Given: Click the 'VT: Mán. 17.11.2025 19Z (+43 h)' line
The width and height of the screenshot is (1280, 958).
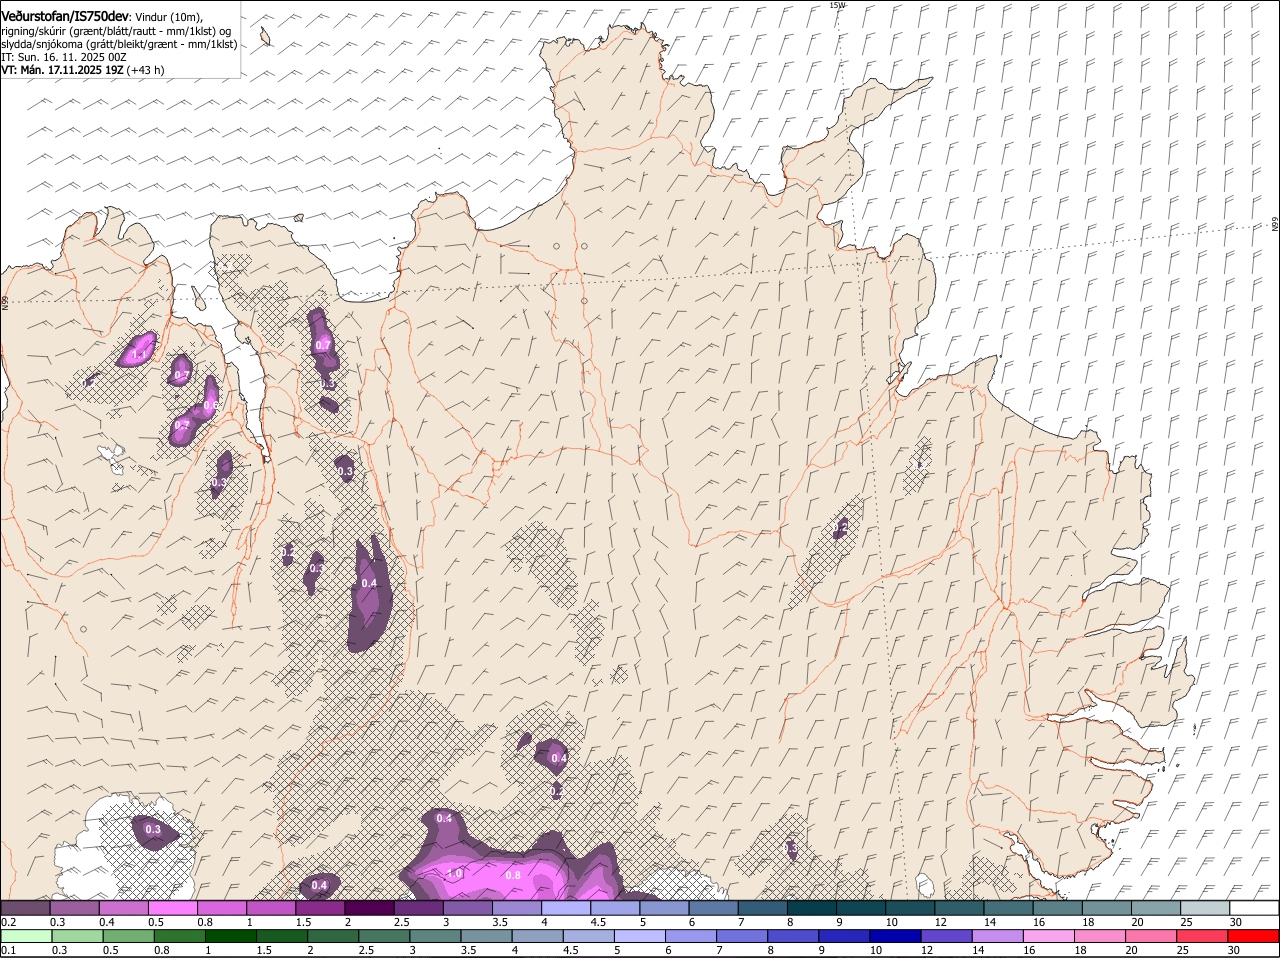Looking at the screenshot, I should (83, 71).
